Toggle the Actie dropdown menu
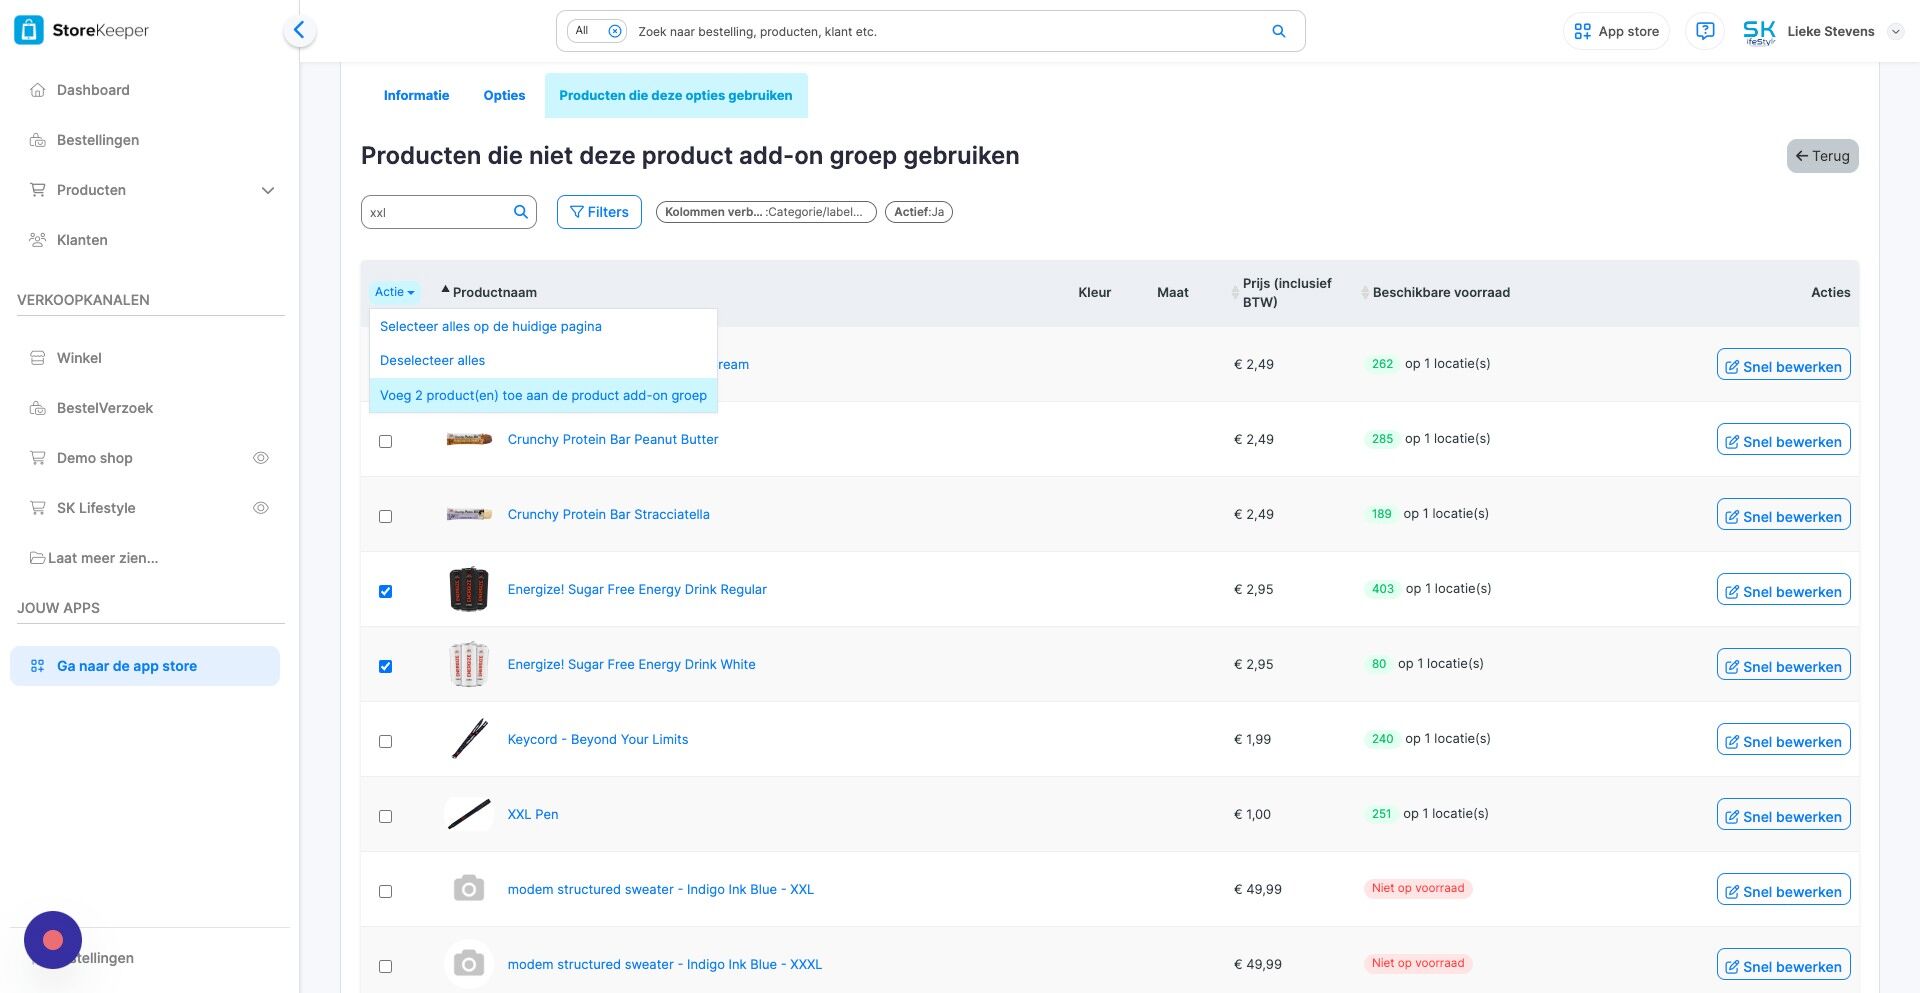 394,292
